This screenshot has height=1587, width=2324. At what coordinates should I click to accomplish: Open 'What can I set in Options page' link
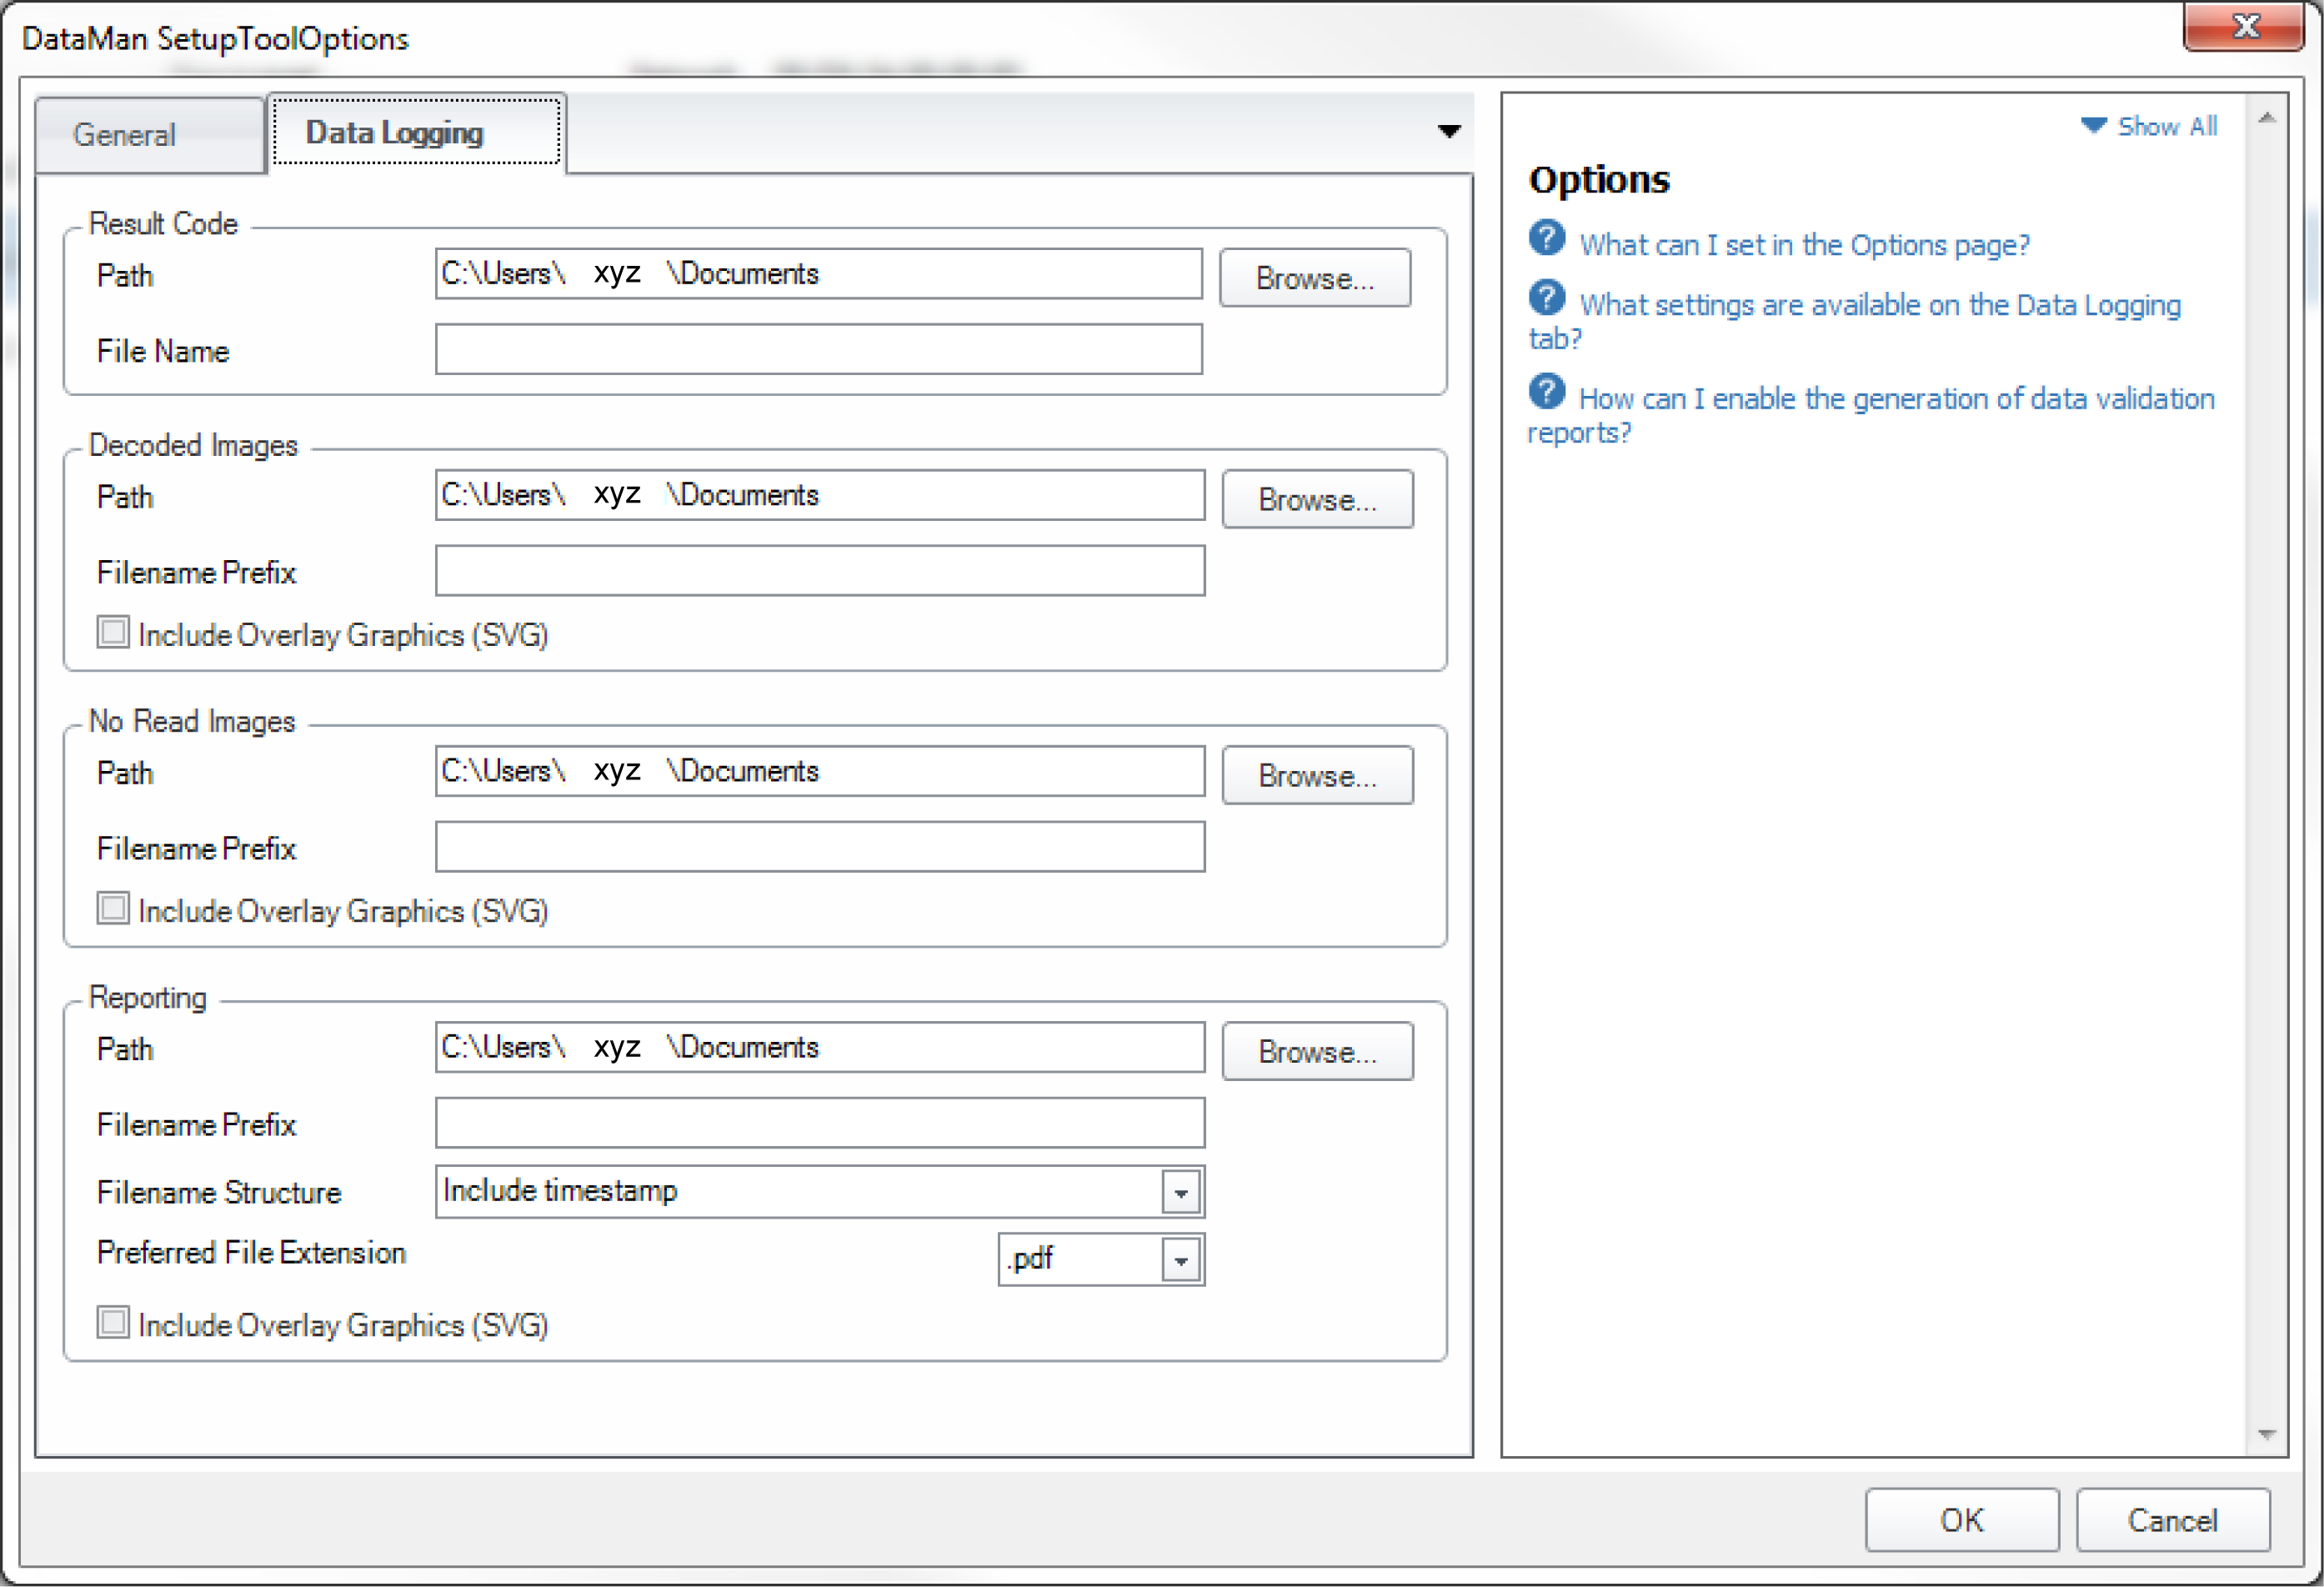pyautogui.click(x=1804, y=245)
